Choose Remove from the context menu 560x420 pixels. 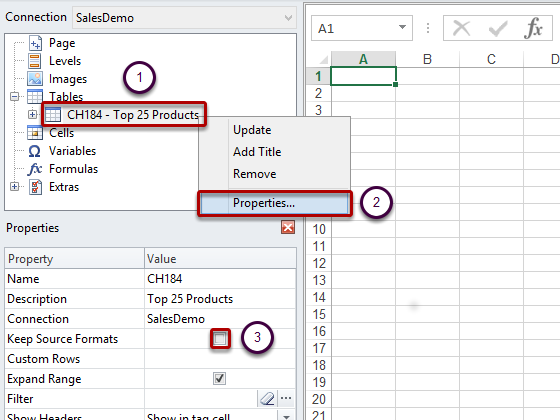tap(254, 174)
